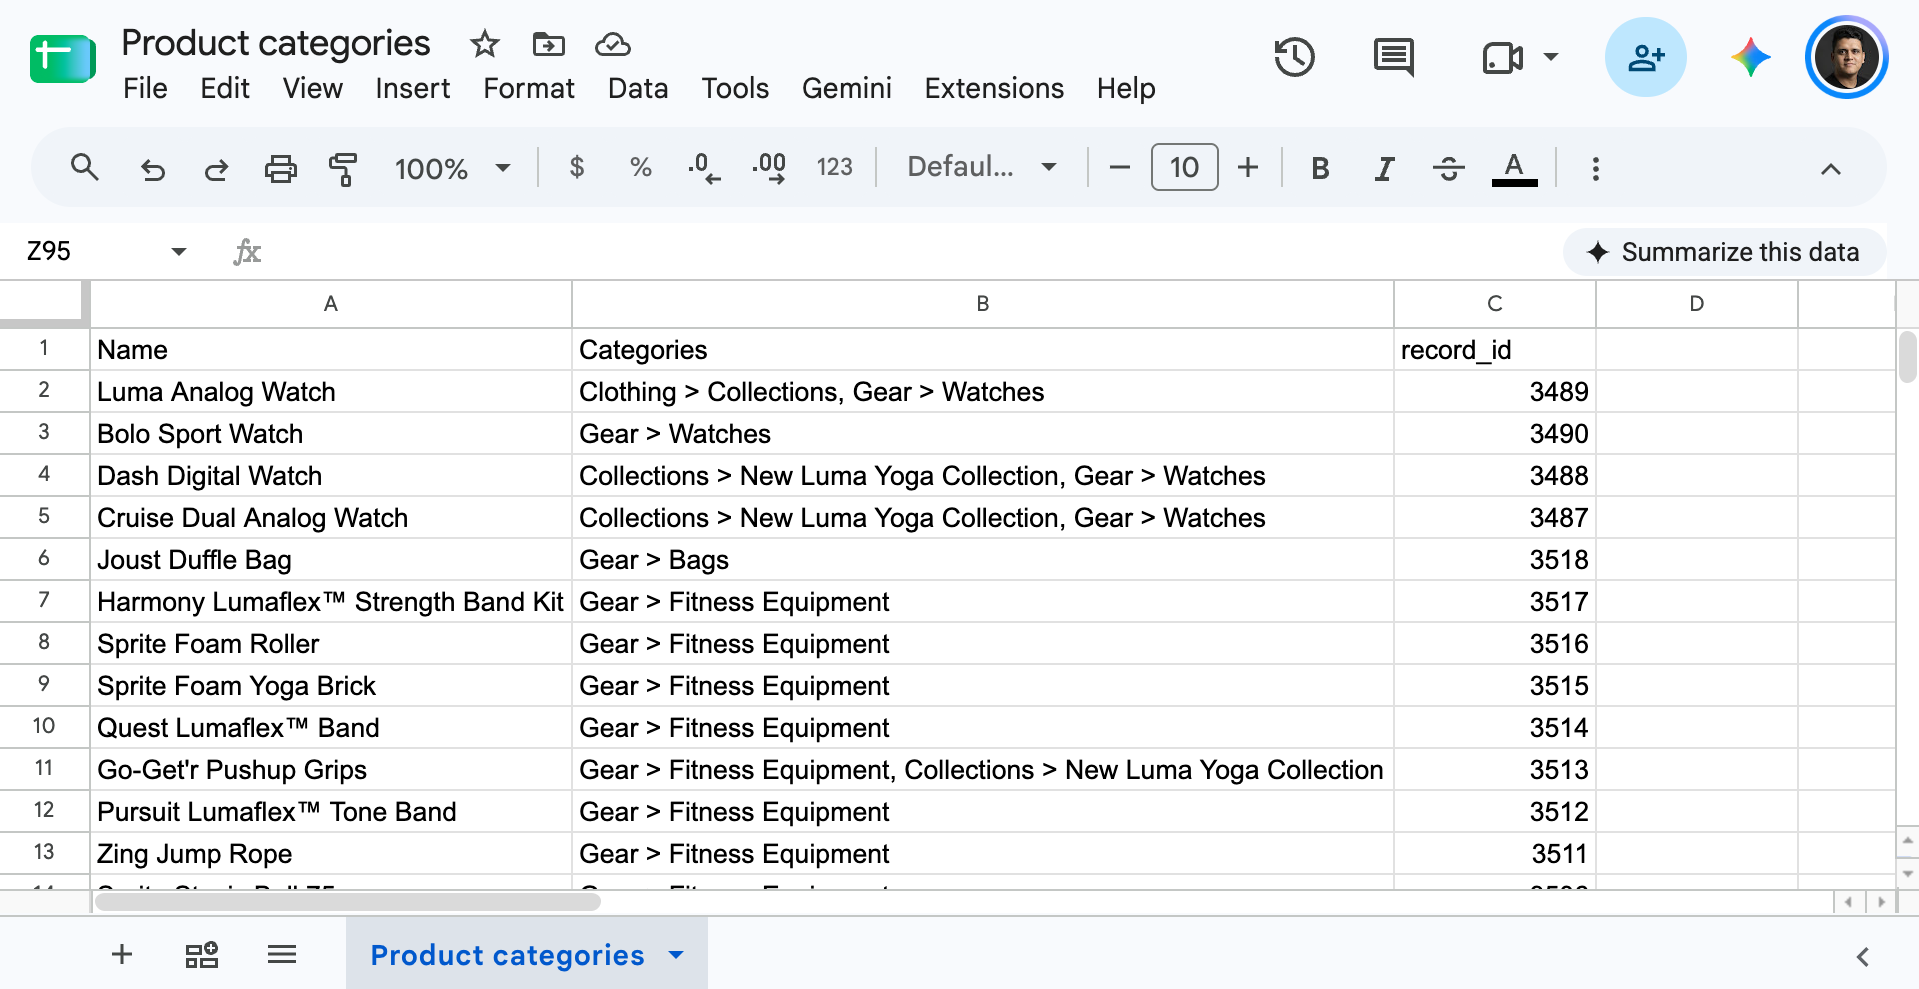Open the Edit menu

point(225,88)
